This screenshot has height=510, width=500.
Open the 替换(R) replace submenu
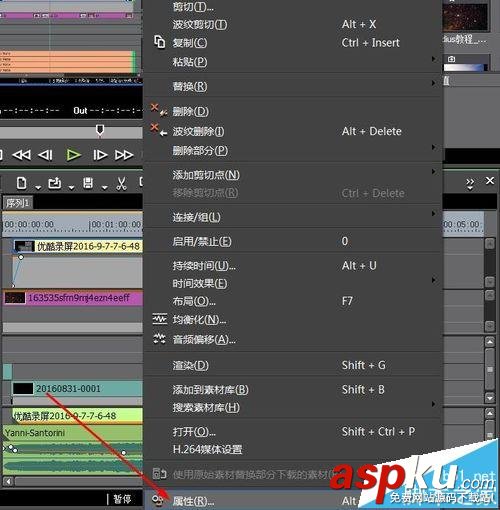point(293,86)
